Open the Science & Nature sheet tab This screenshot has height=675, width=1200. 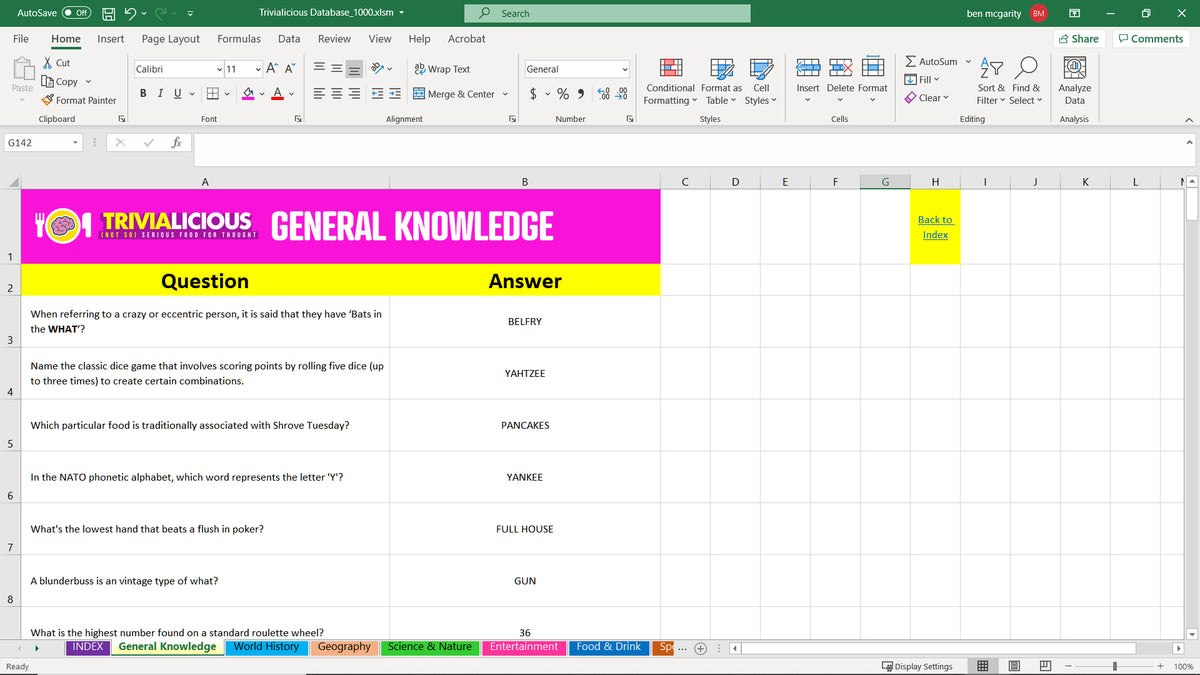[430, 647]
